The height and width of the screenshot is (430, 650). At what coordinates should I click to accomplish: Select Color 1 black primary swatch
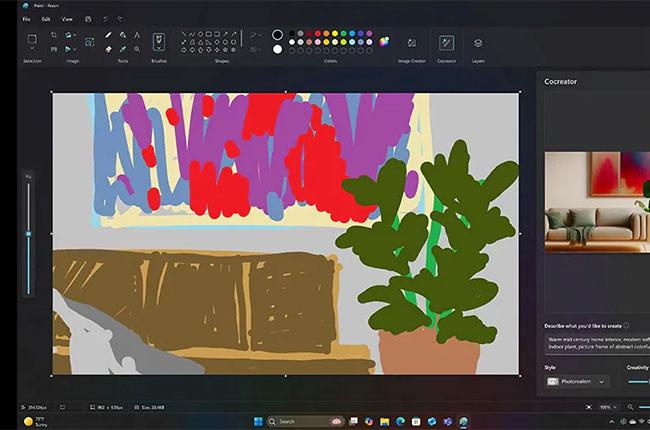tap(277, 35)
